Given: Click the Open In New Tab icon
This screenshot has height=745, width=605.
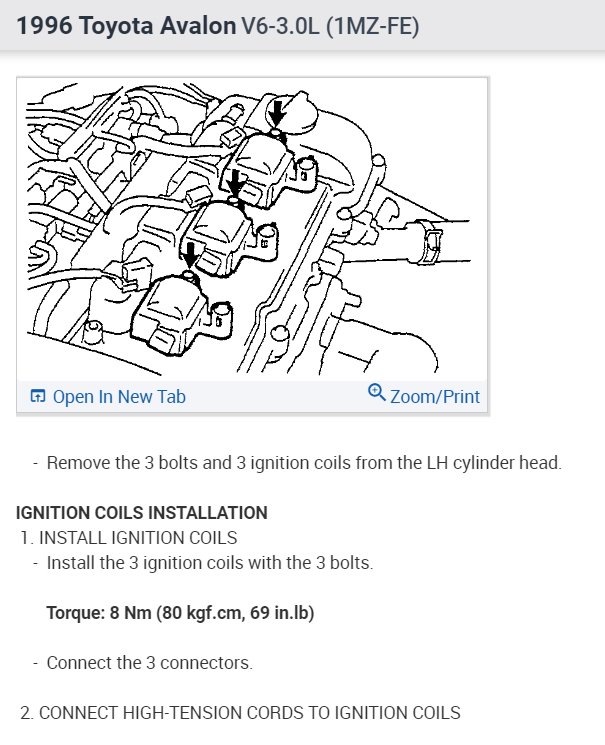Looking at the screenshot, I should 38,396.
